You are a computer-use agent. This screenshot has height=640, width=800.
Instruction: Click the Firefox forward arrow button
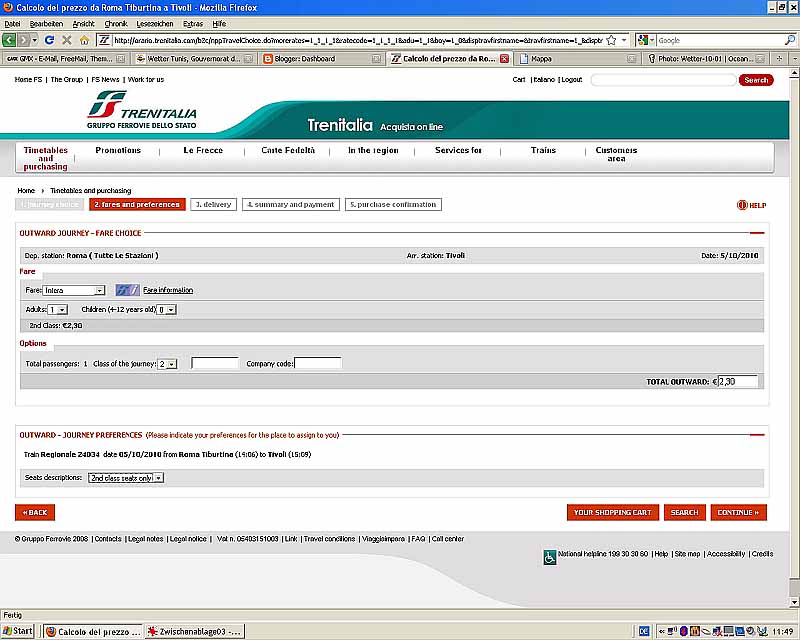click(x=23, y=40)
